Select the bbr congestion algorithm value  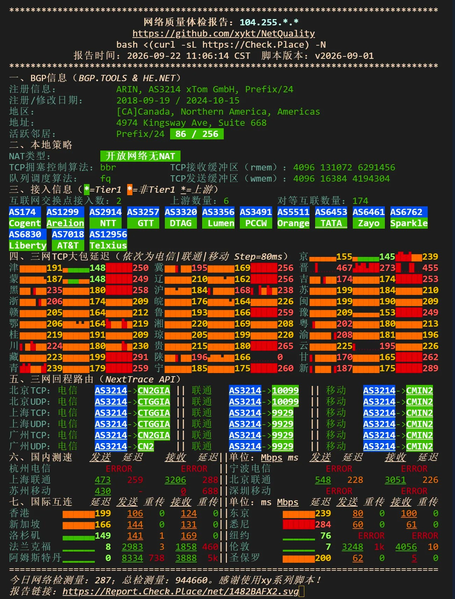coord(108,167)
